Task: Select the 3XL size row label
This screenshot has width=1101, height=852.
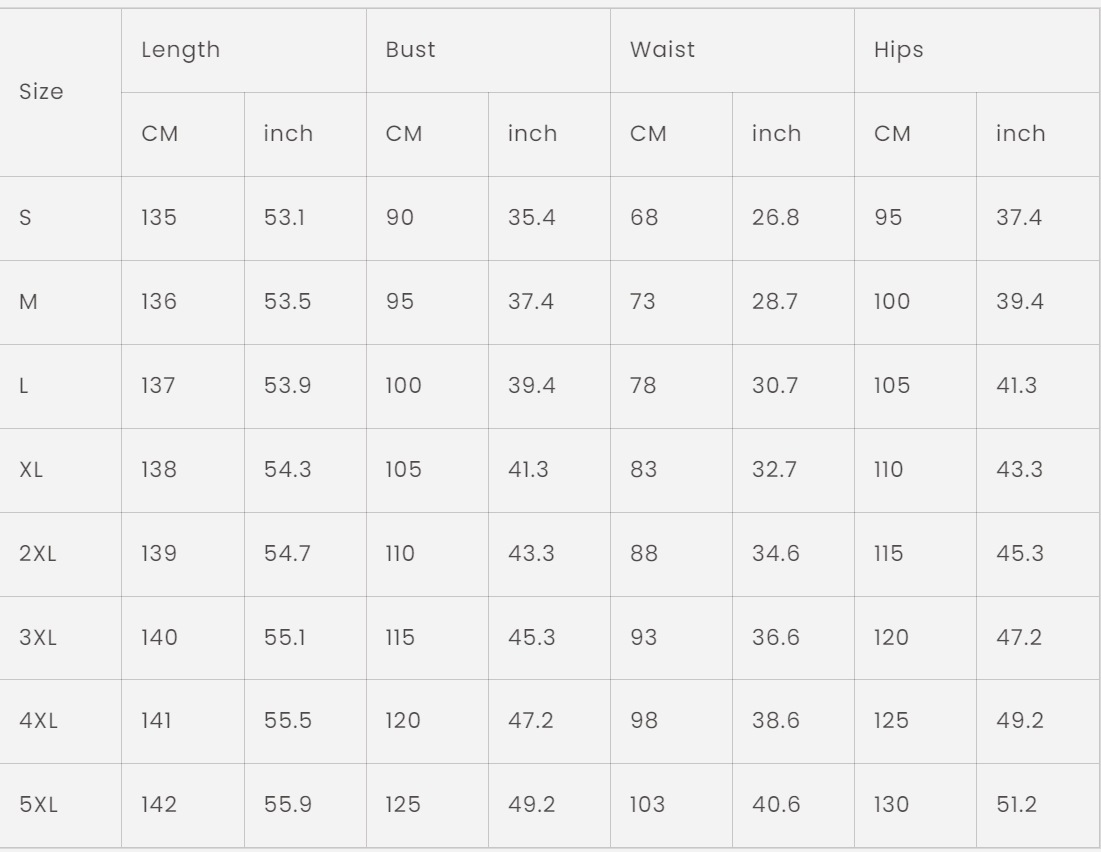Action: tap(37, 638)
